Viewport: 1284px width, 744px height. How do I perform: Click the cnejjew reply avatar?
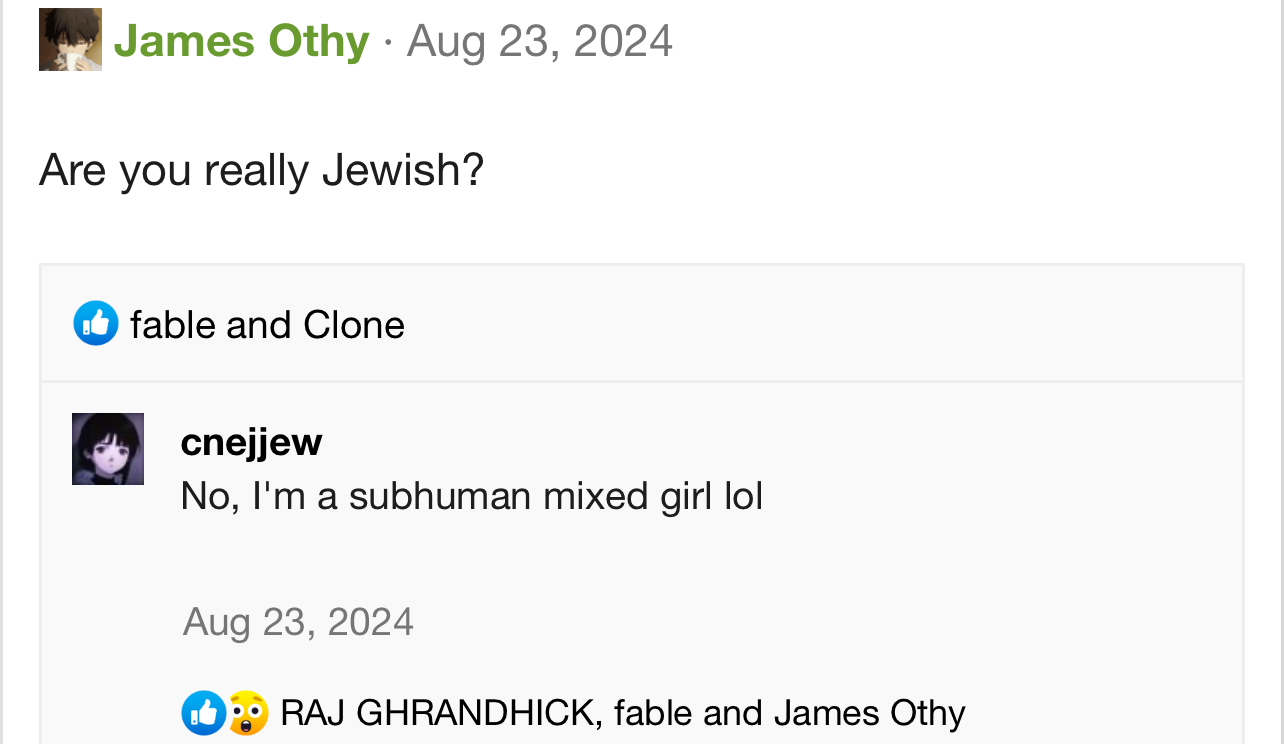(x=108, y=449)
